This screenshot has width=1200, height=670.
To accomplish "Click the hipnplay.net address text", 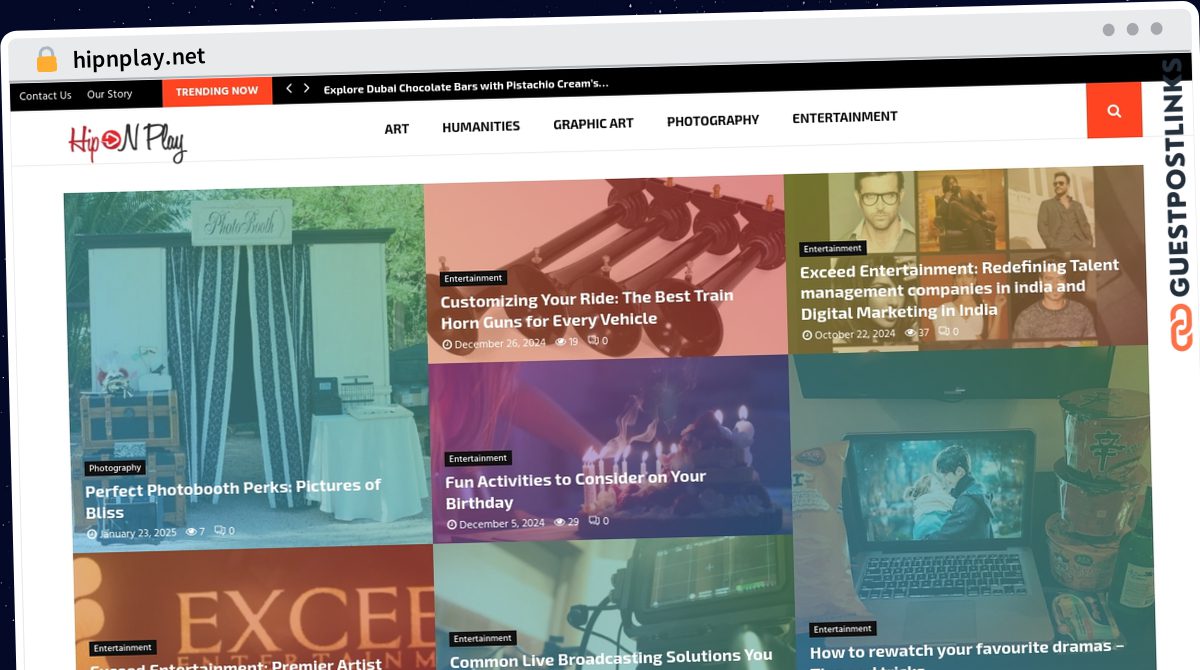I will point(139,58).
